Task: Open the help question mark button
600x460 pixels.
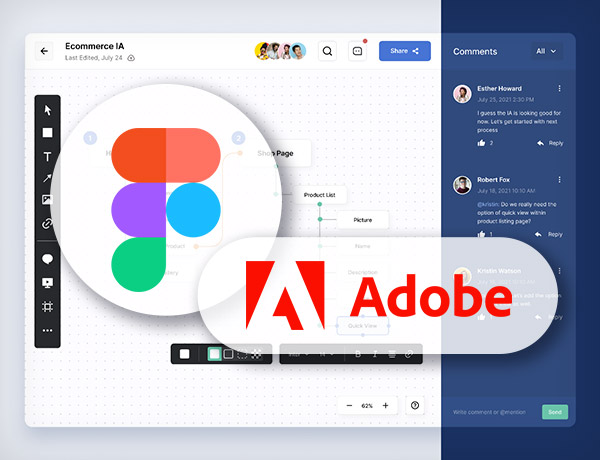Action: [x=415, y=405]
